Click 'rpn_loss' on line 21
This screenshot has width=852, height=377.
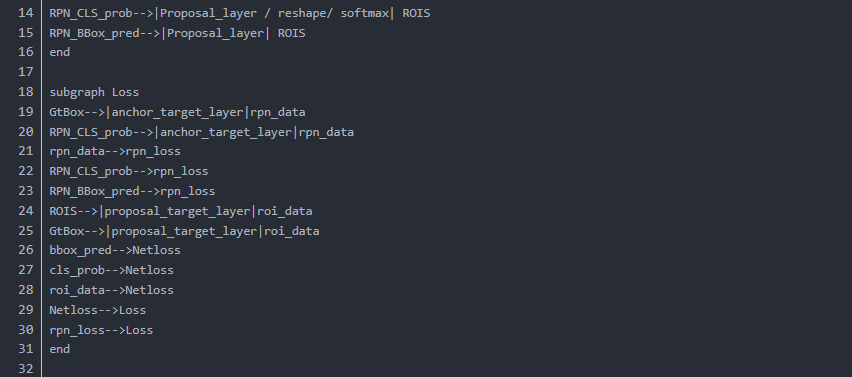pyautogui.click(x=153, y=152)
